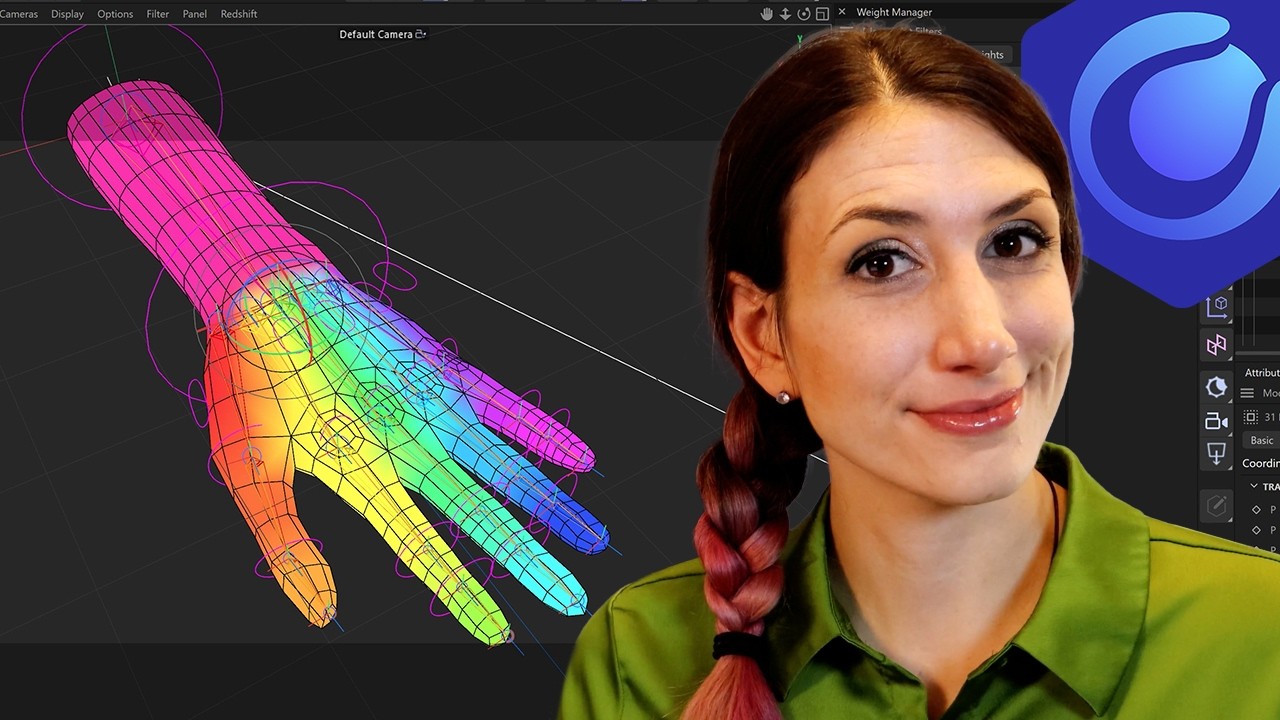Collapse the TRA section chevron
Image resolution: width=1280 pixels, height=720 pixels.
pyautogui.click(x=1254, y=486)
